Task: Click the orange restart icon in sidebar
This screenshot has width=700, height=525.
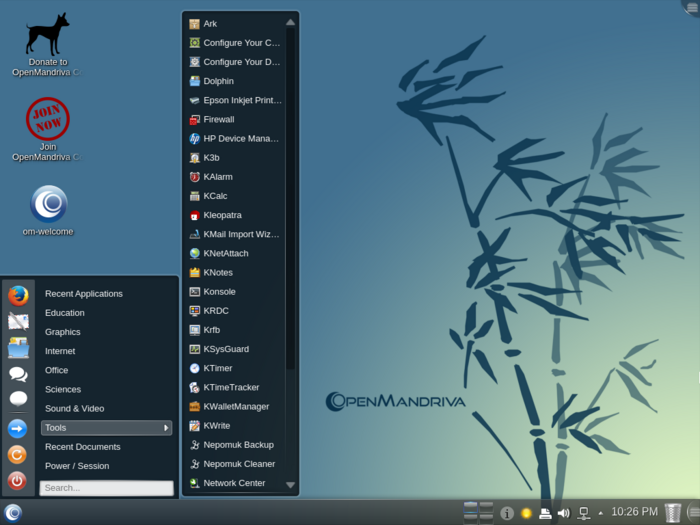Action: pos(18,454)
